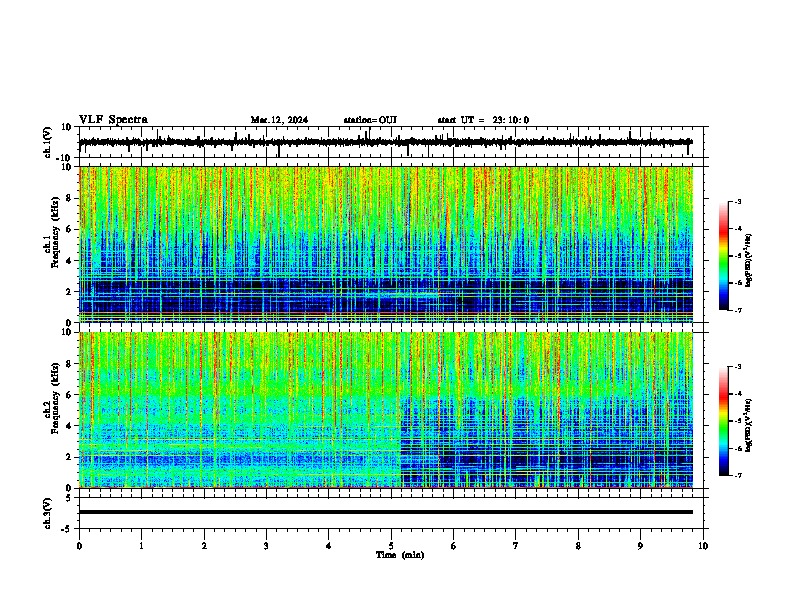
Task: Select the ch.2 spectrogram color scale bar
Action: pyautogui.click(x=723, y=421)
